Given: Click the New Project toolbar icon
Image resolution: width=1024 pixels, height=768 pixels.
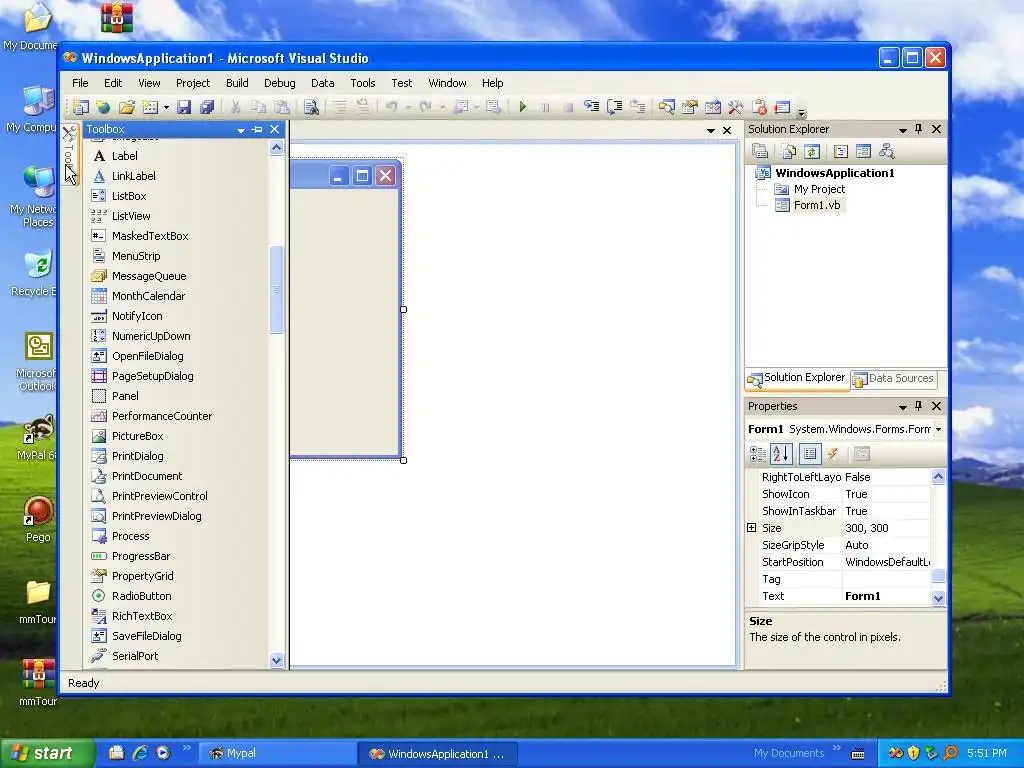Looking at the screenshot, I should pyautogui.click(x=80, y=107).
